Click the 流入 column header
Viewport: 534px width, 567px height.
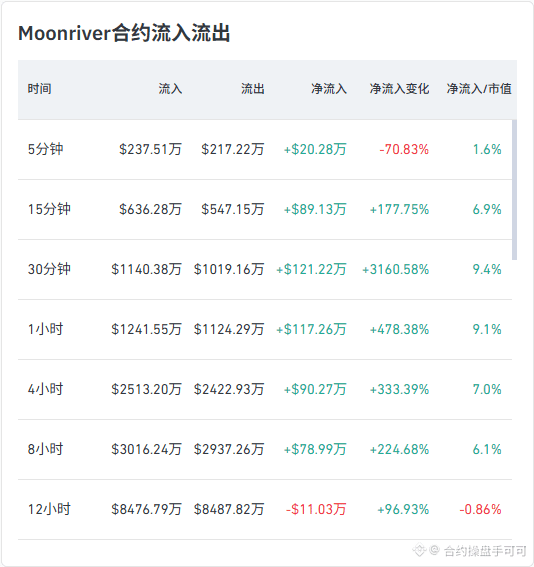point(170,89)
